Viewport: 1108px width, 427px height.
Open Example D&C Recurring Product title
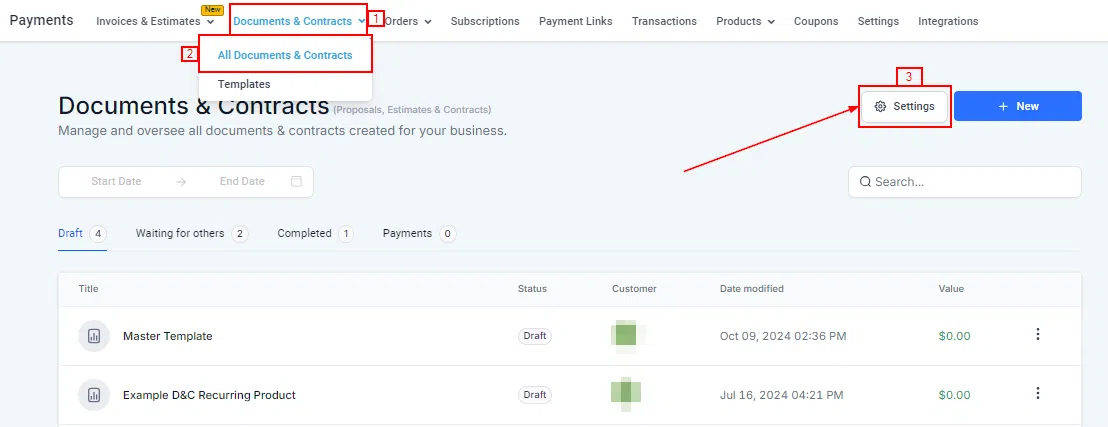tap(209, 395)
